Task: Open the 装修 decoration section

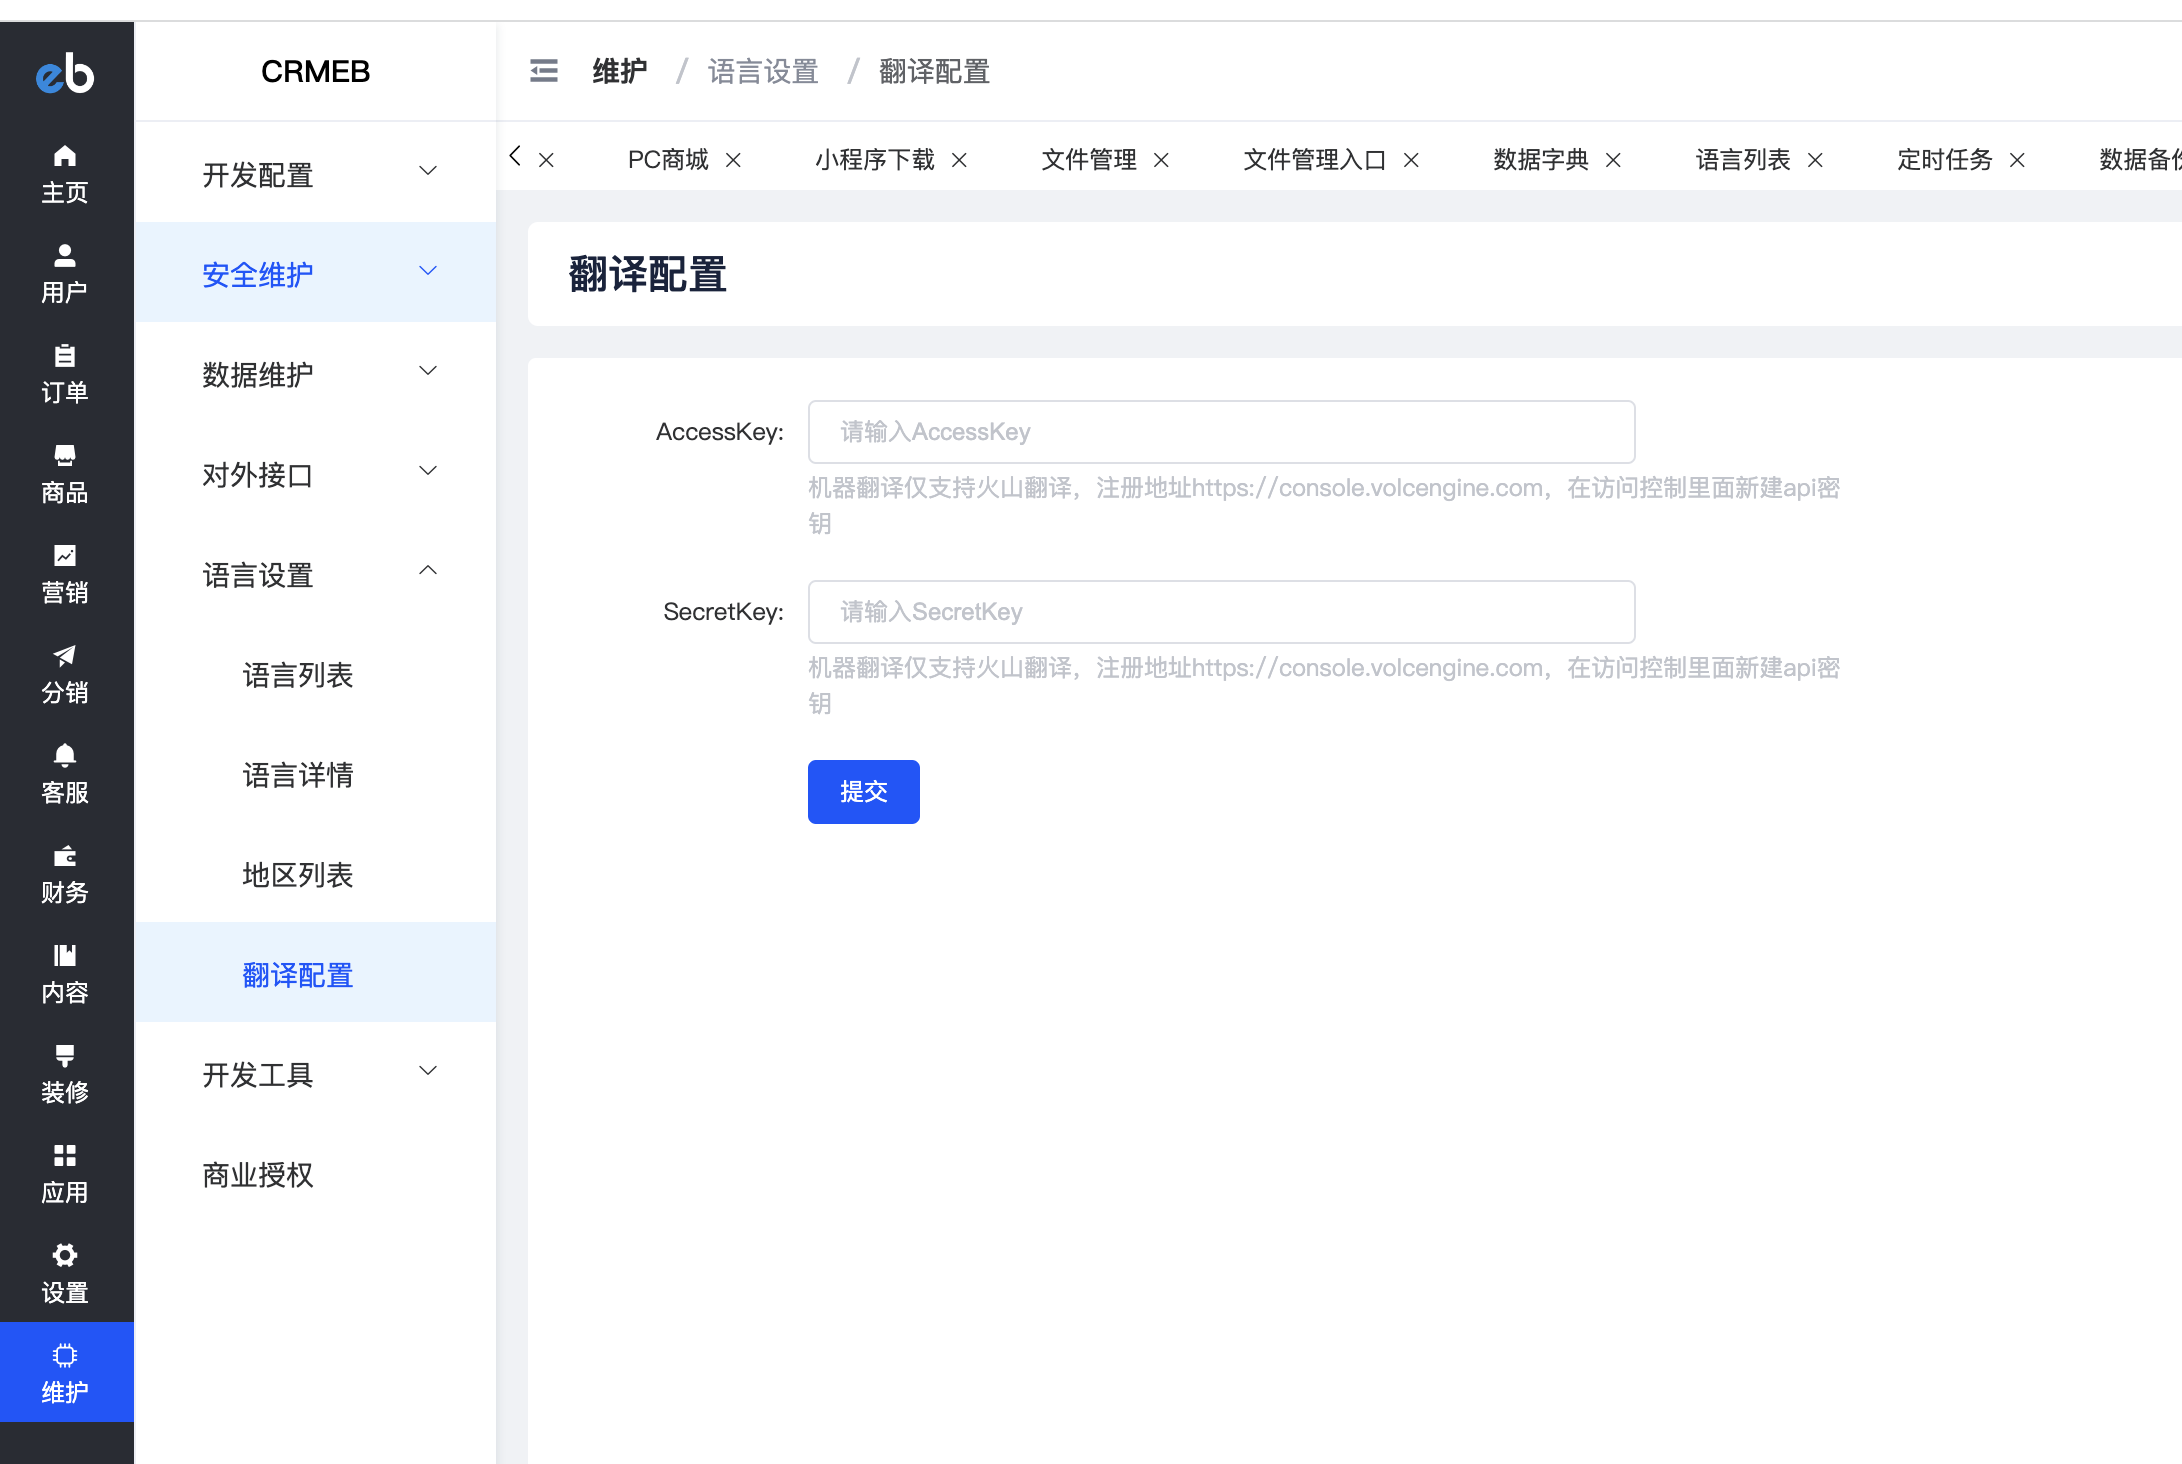Action: [65, 1074]
